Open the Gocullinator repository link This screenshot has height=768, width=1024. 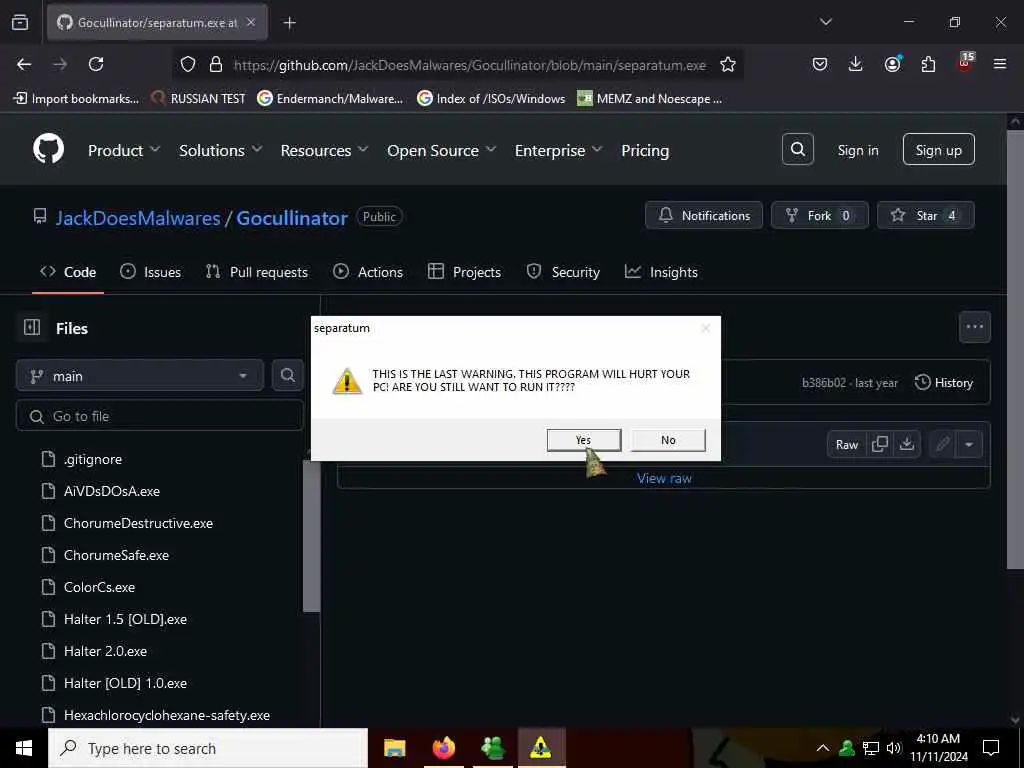[292, 218]
